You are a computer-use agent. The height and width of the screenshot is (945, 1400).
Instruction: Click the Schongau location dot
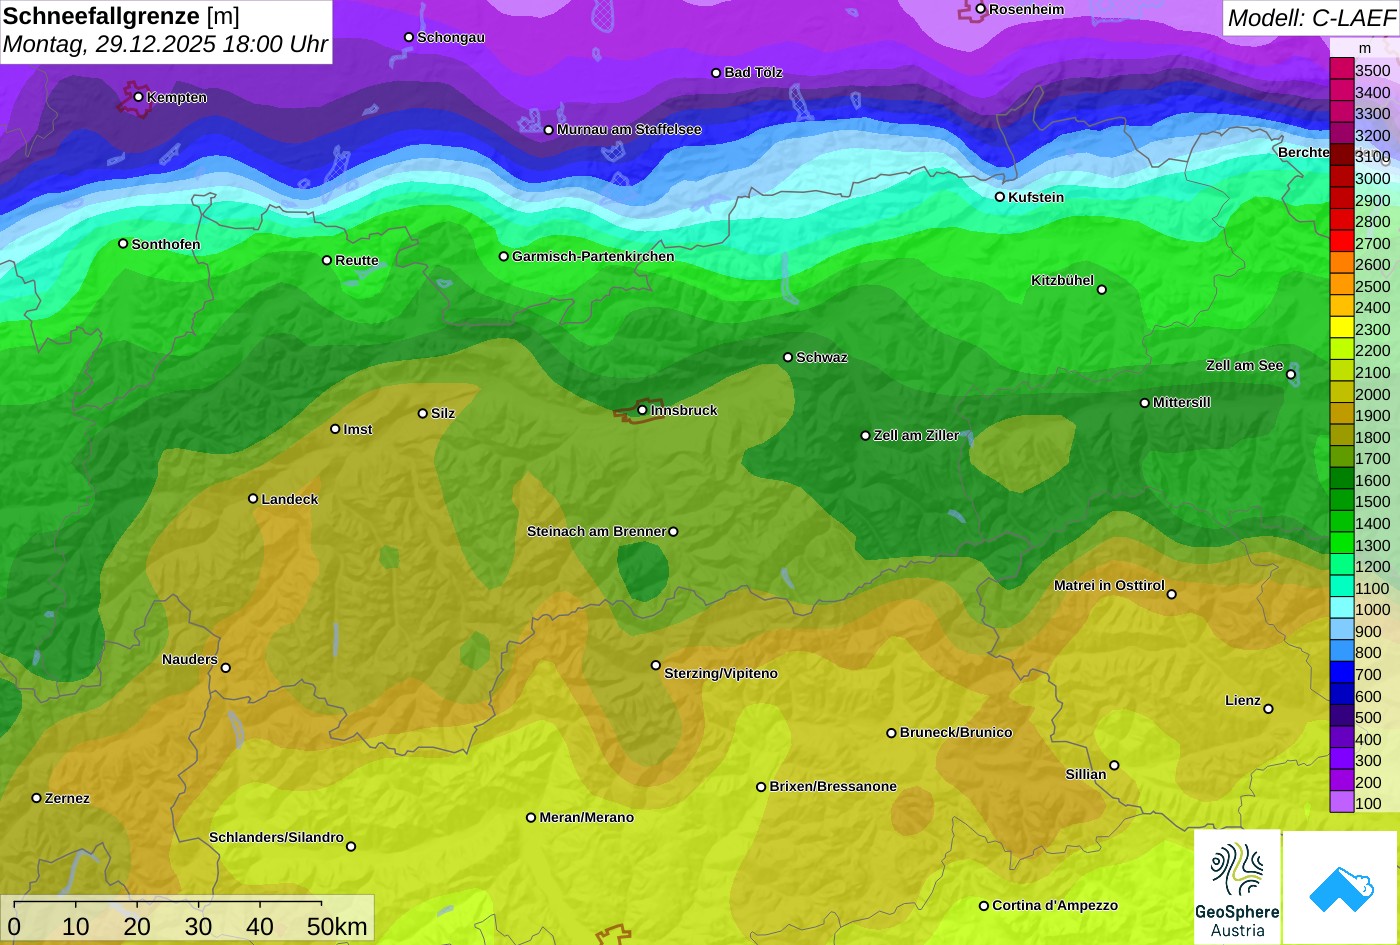(409, 37)
